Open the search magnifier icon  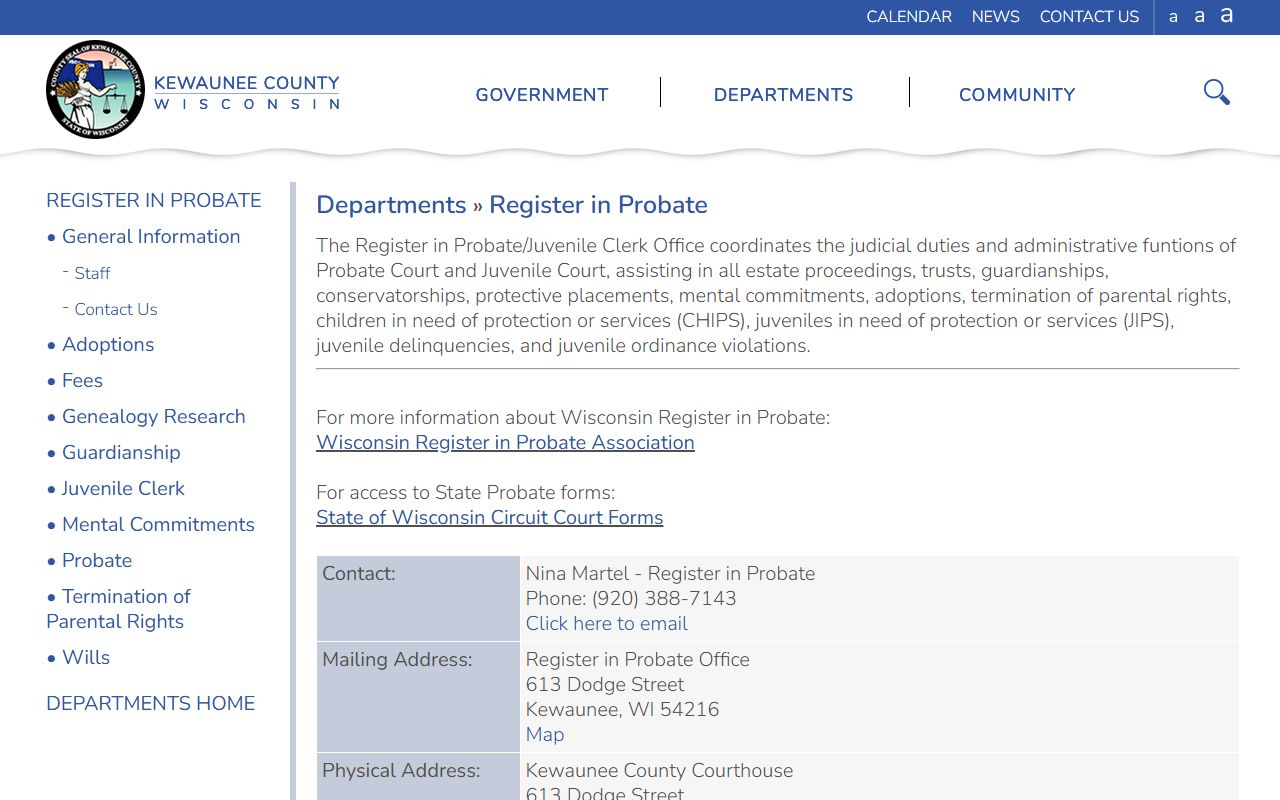pyautogui.click(x=1217, y=93)
